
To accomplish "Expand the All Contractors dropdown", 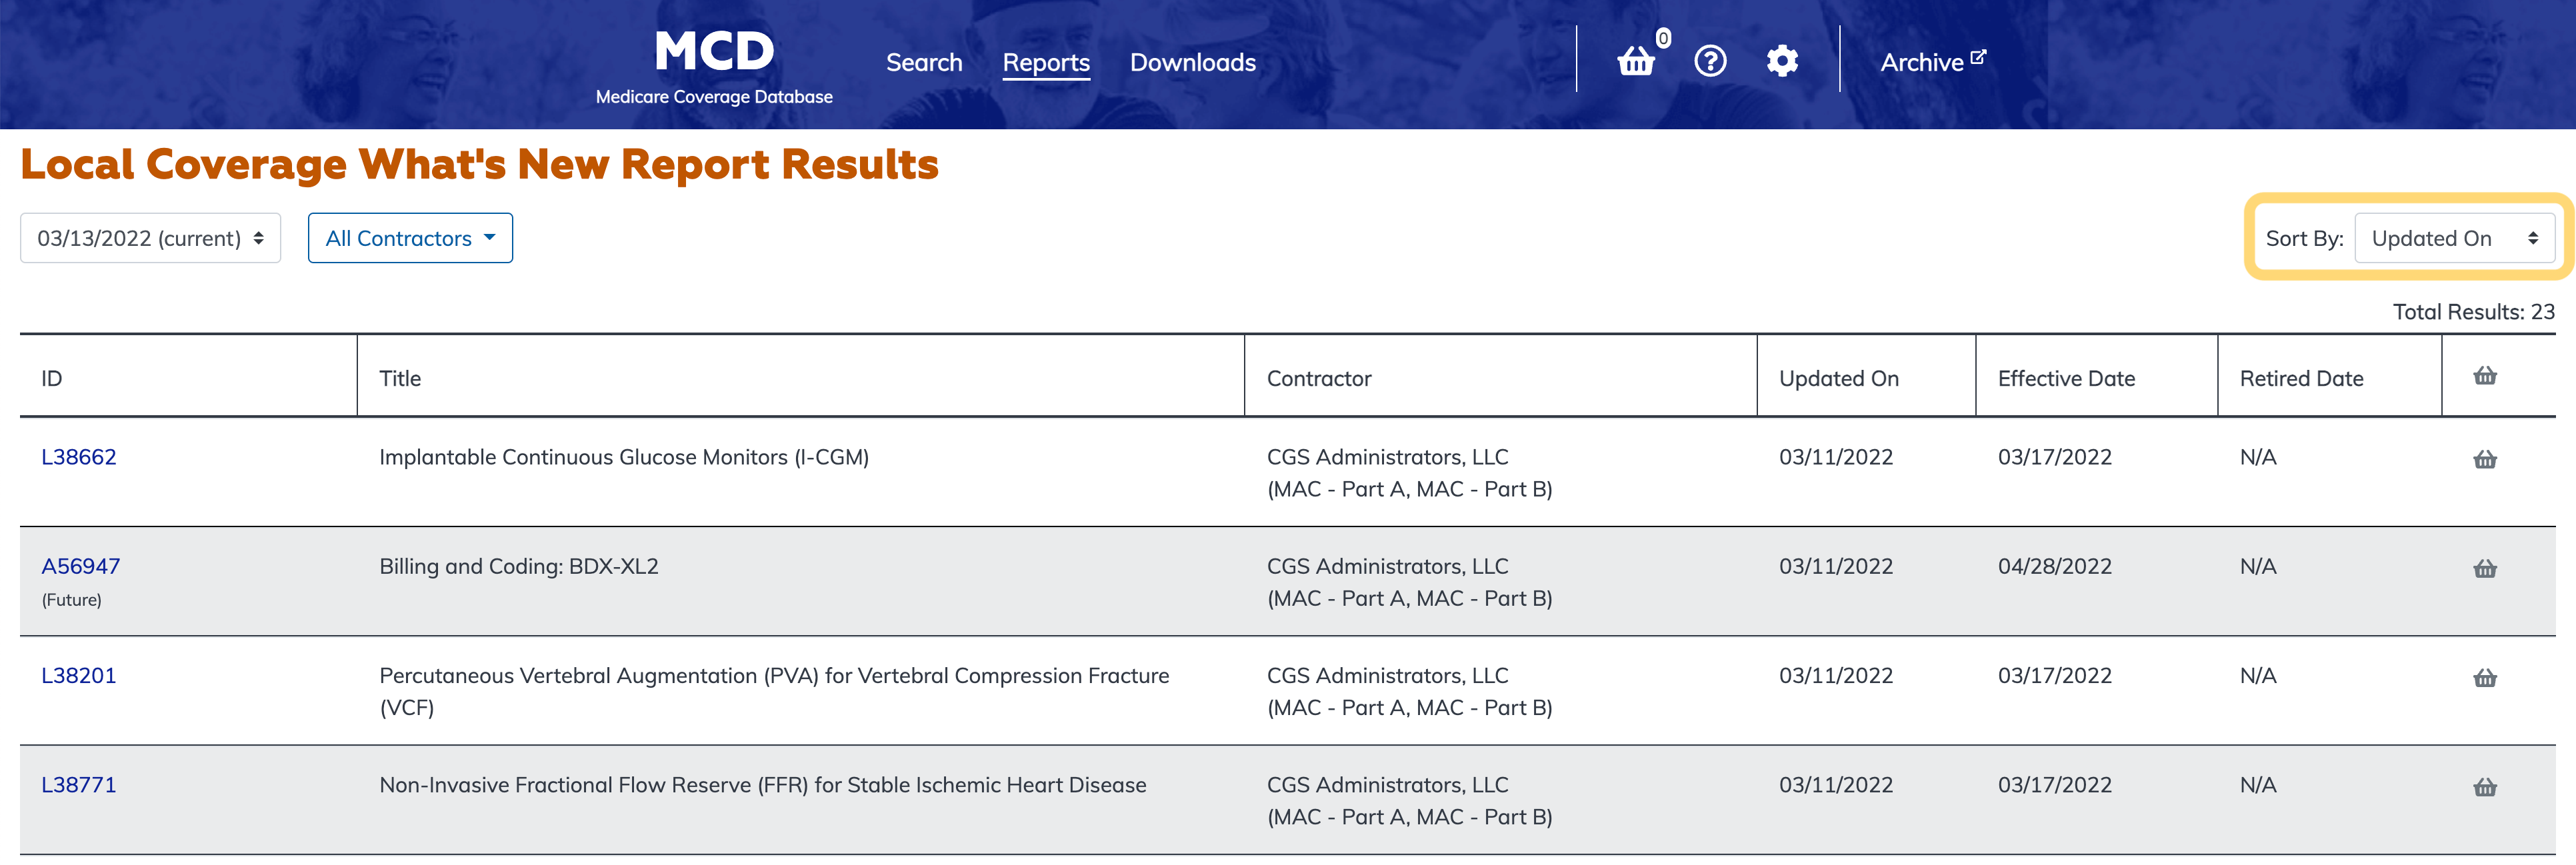I will coord(410,238).
